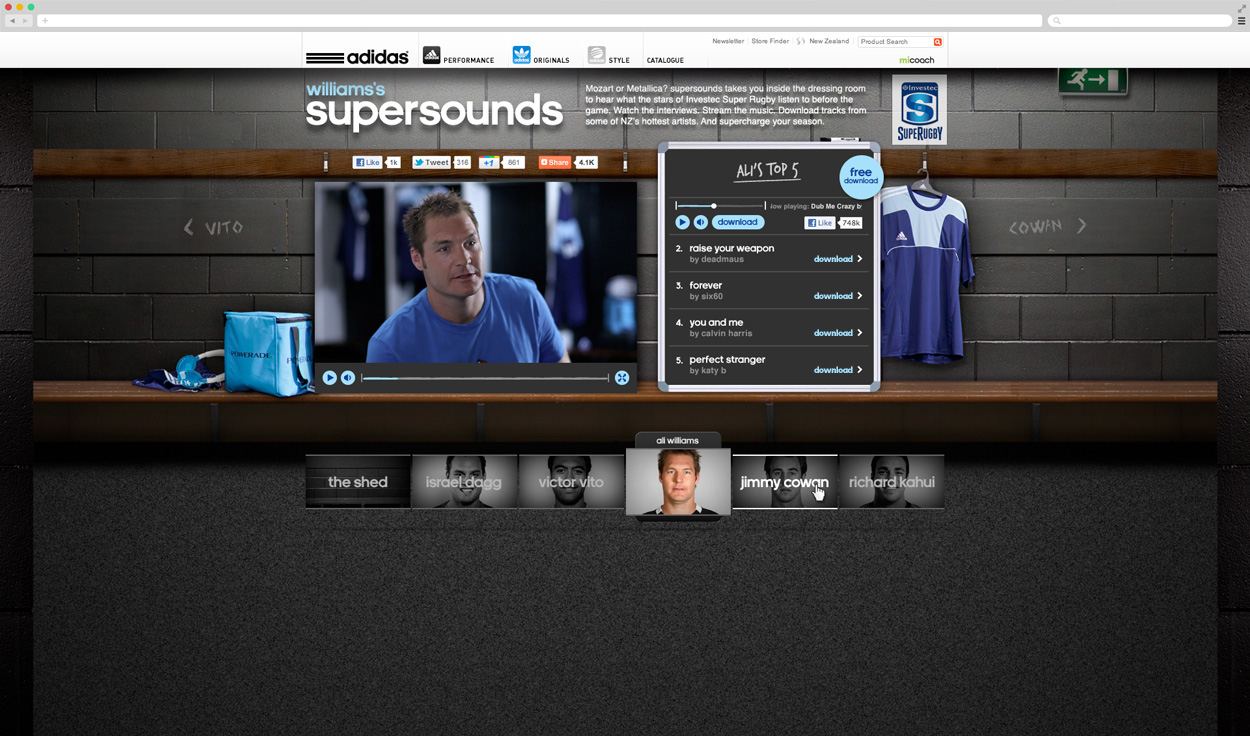The image size is (1250, 736).
Task: Open 'the shed' thumbnail
Action: pos(358,482)
